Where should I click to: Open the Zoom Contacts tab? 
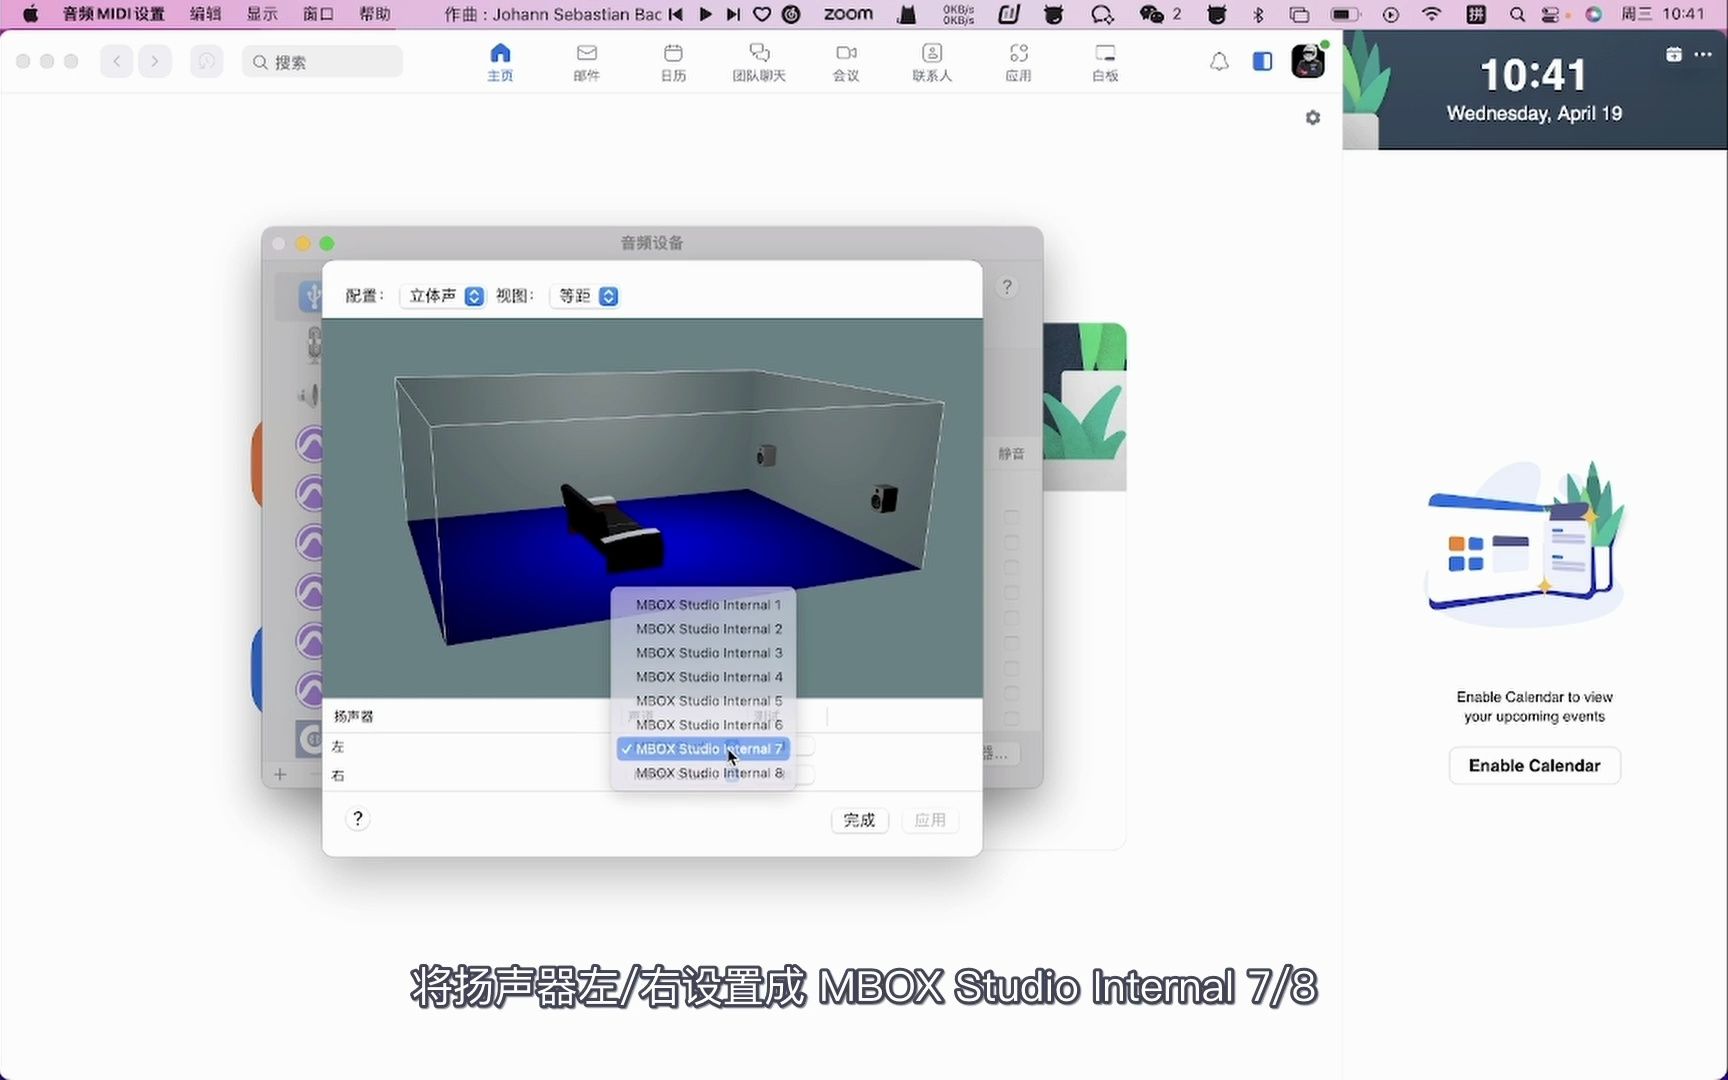(932, 62)
